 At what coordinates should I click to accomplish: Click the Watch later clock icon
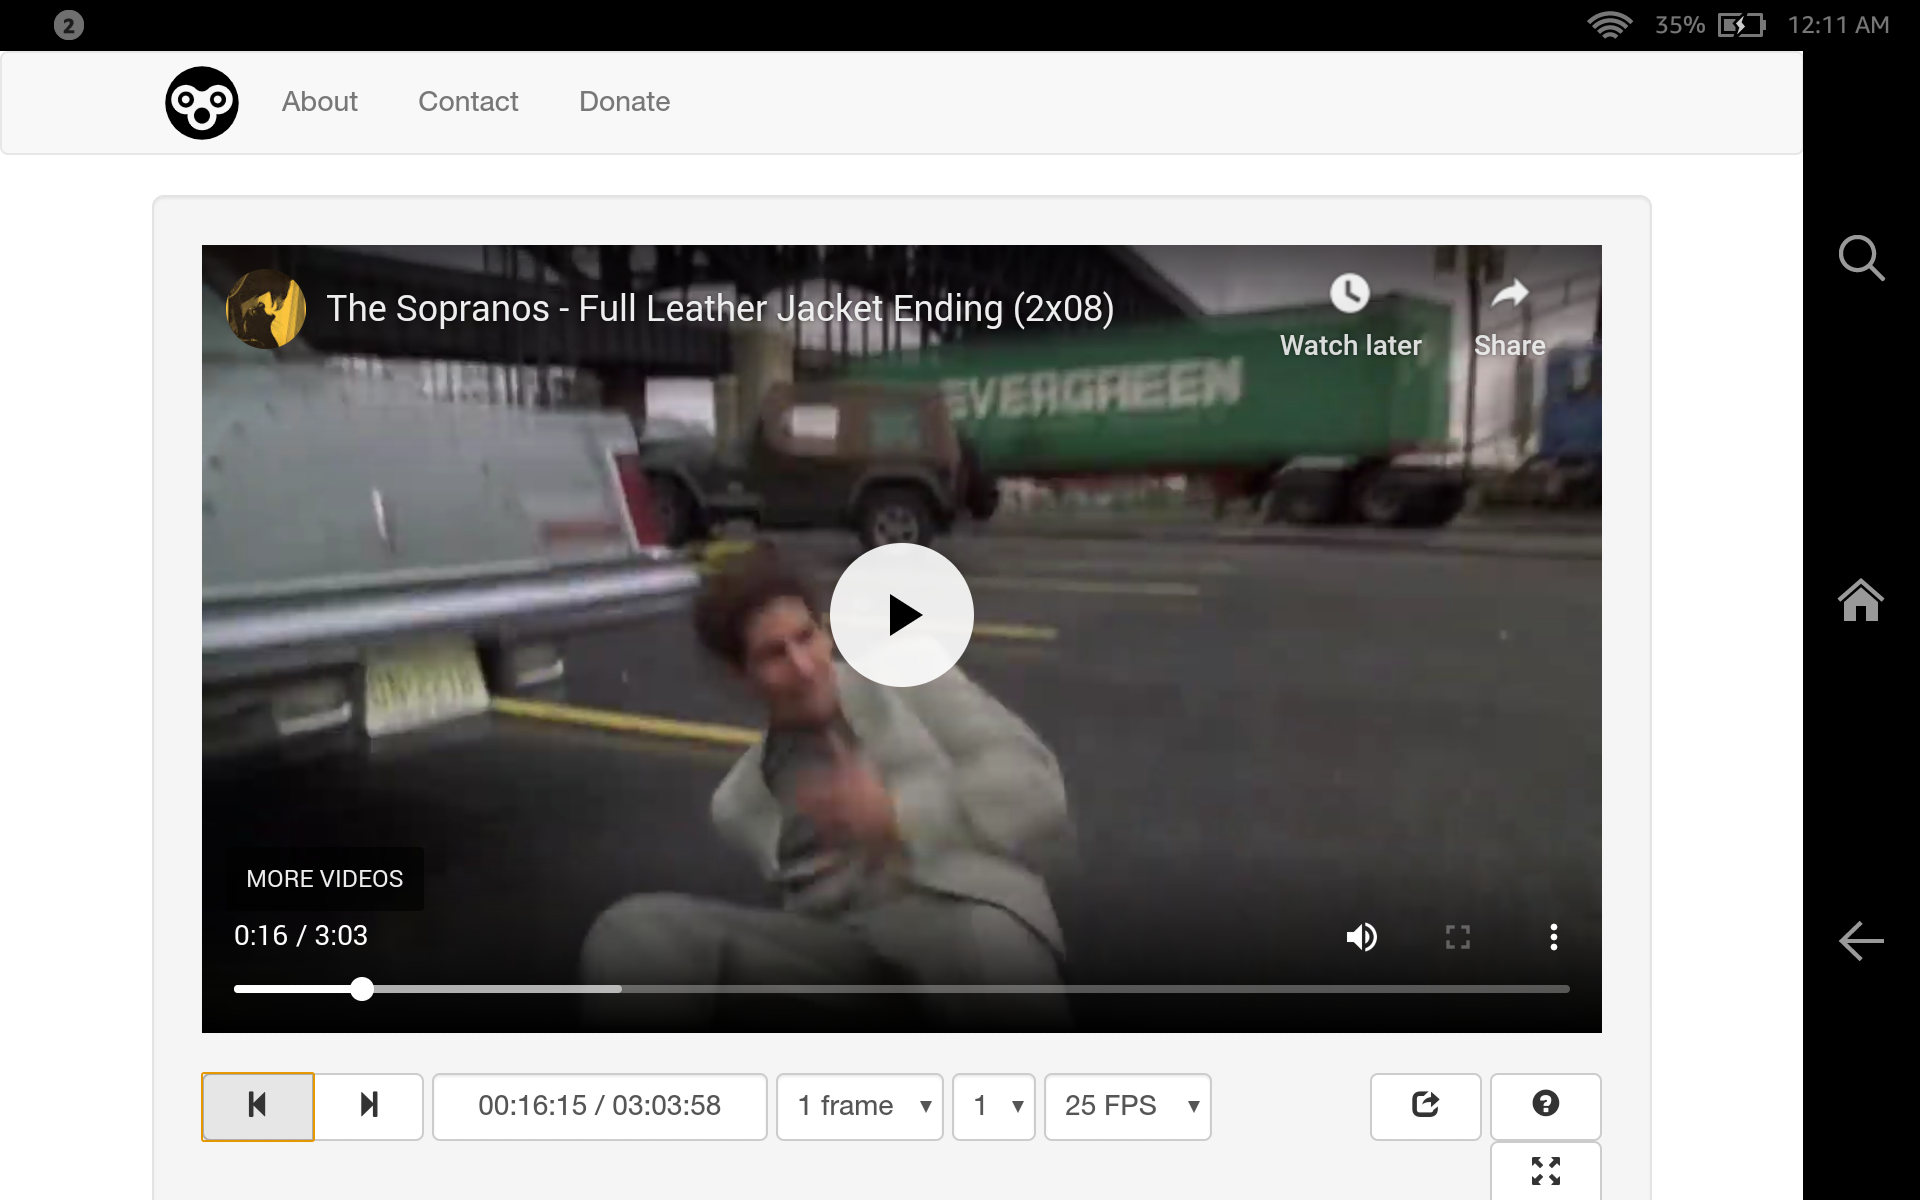point(1349,294)
